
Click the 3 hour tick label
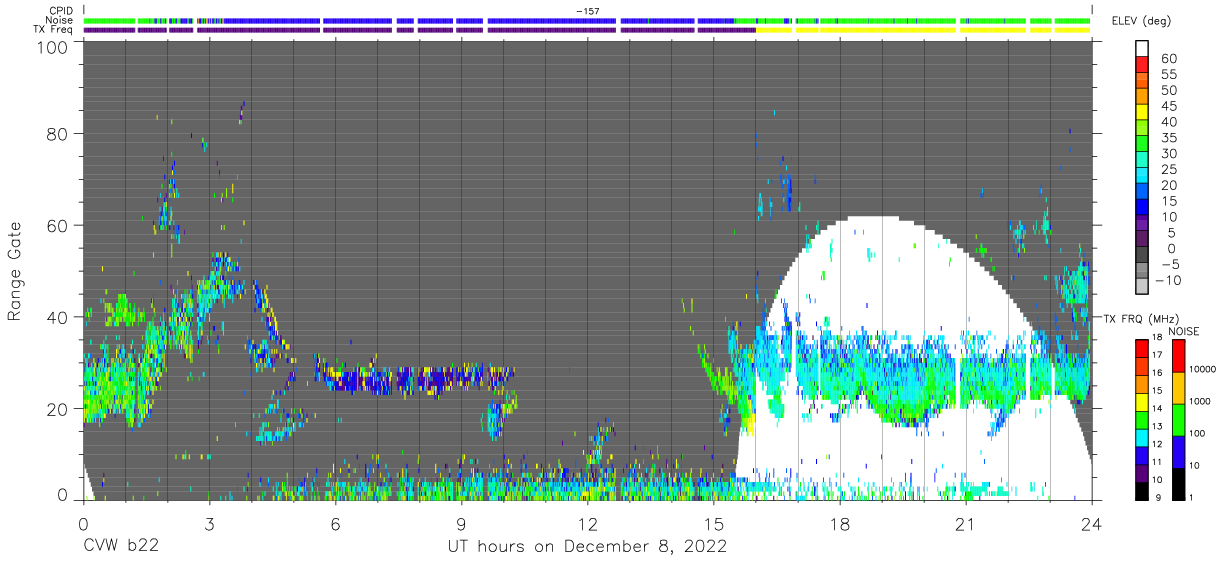[x=209, y=524]
